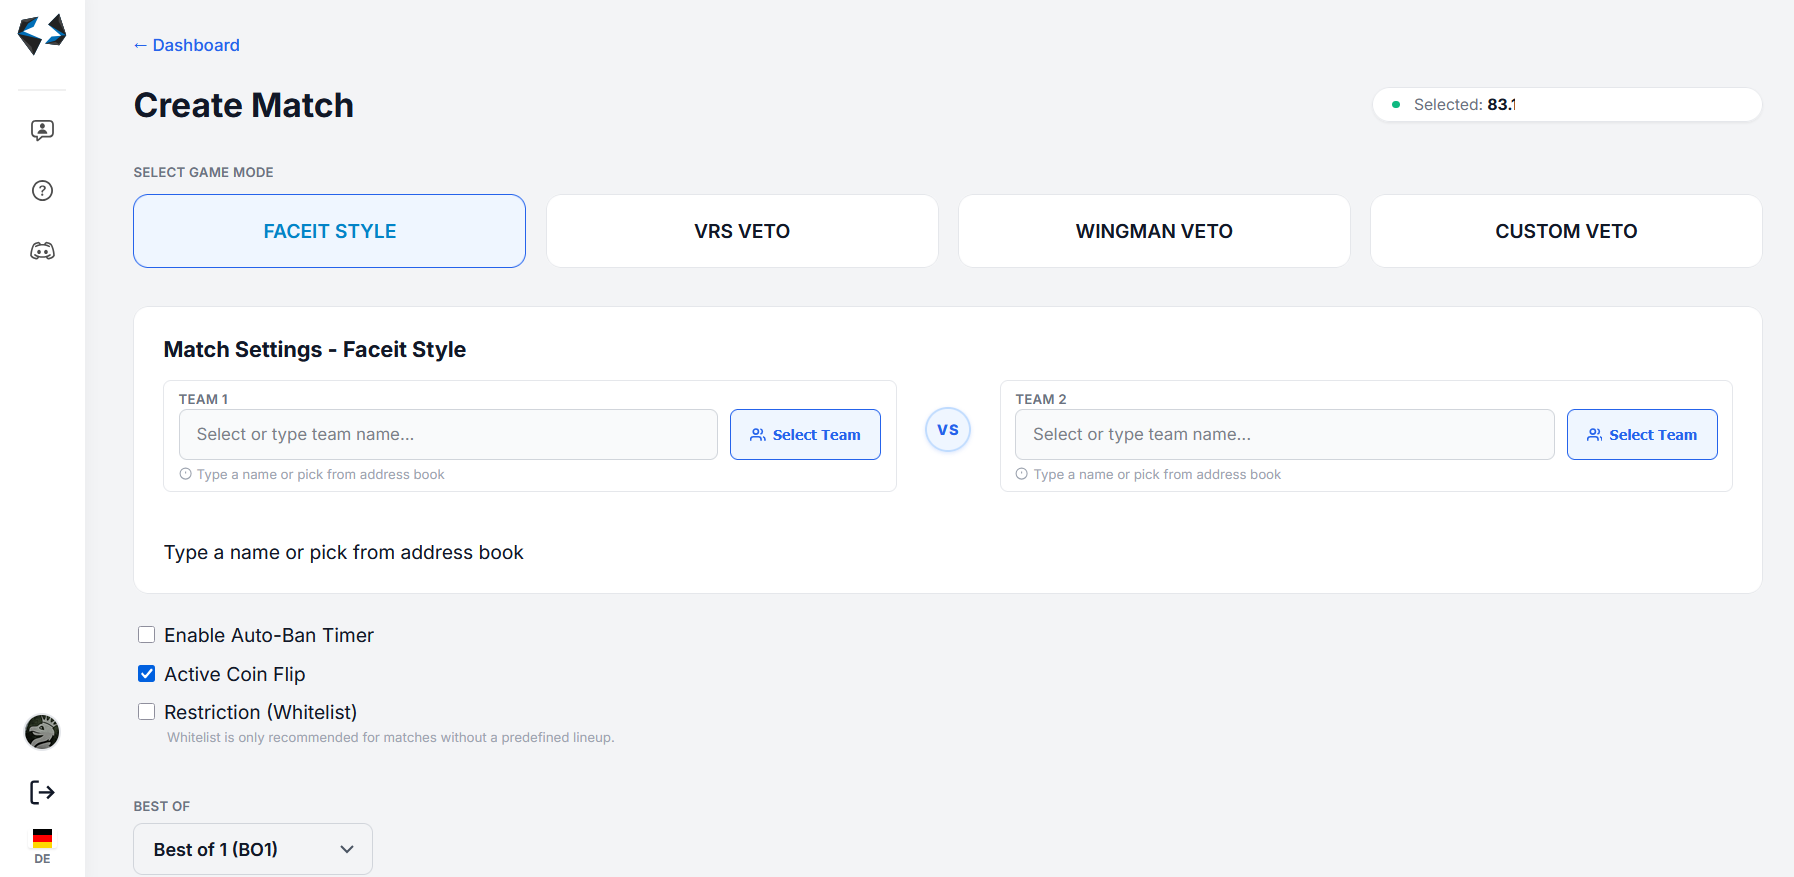Enable the Restriction (Whitelist) checkbox
The image size is (1794, 877).
click(x=147, y=712)
